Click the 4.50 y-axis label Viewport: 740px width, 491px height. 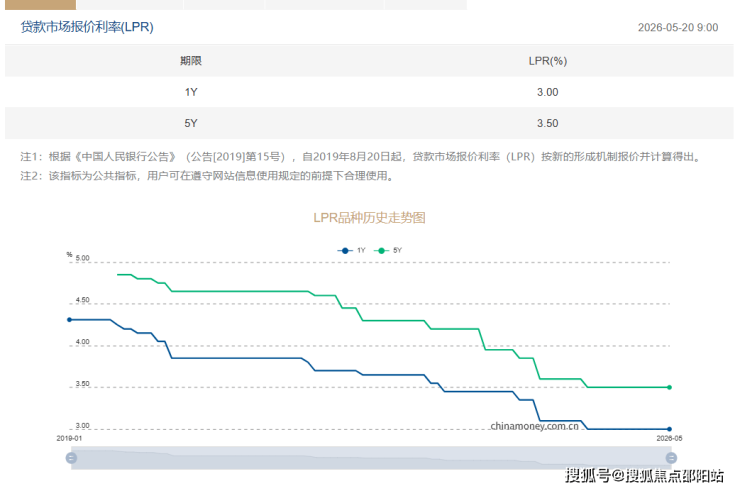(x=83, y=300)
